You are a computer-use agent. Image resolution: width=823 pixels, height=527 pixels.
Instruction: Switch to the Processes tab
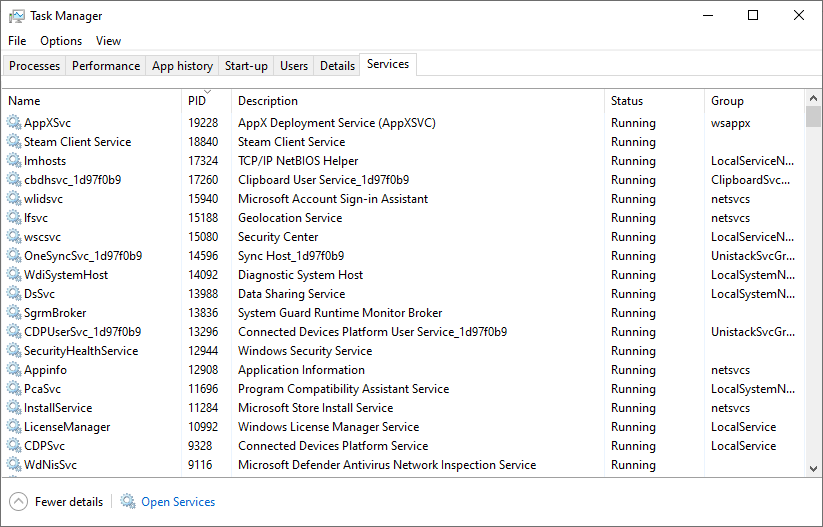35,66
